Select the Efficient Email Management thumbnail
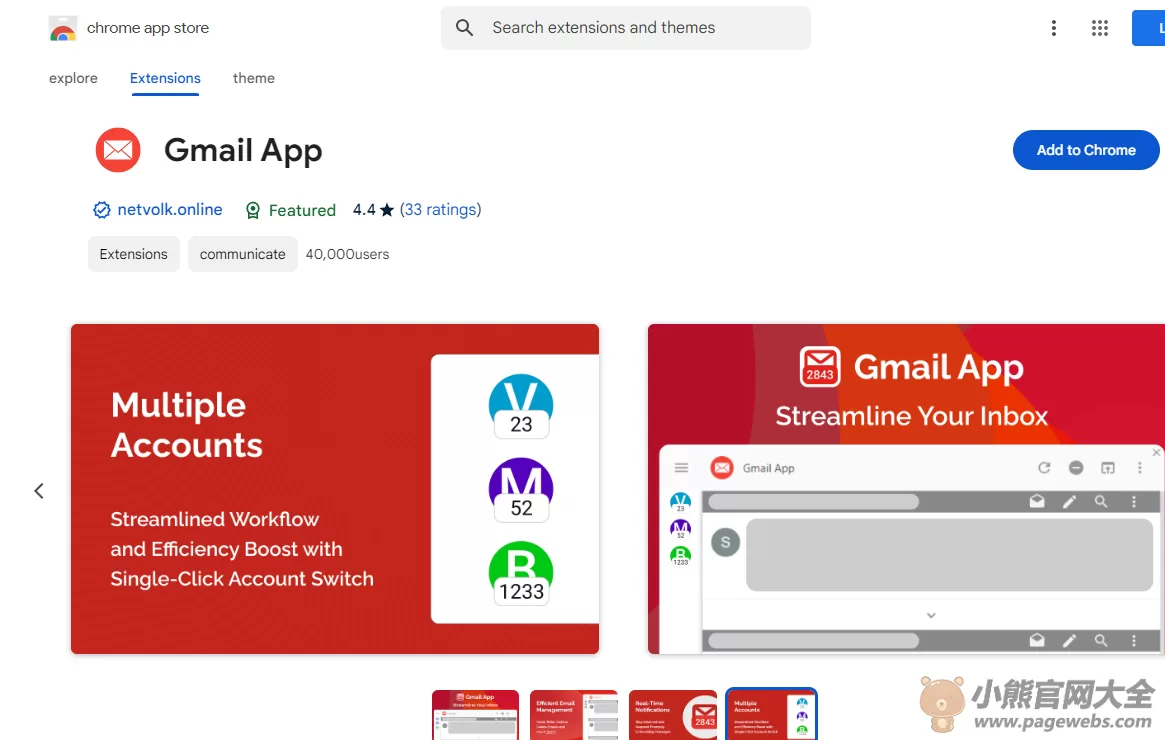 574,715
